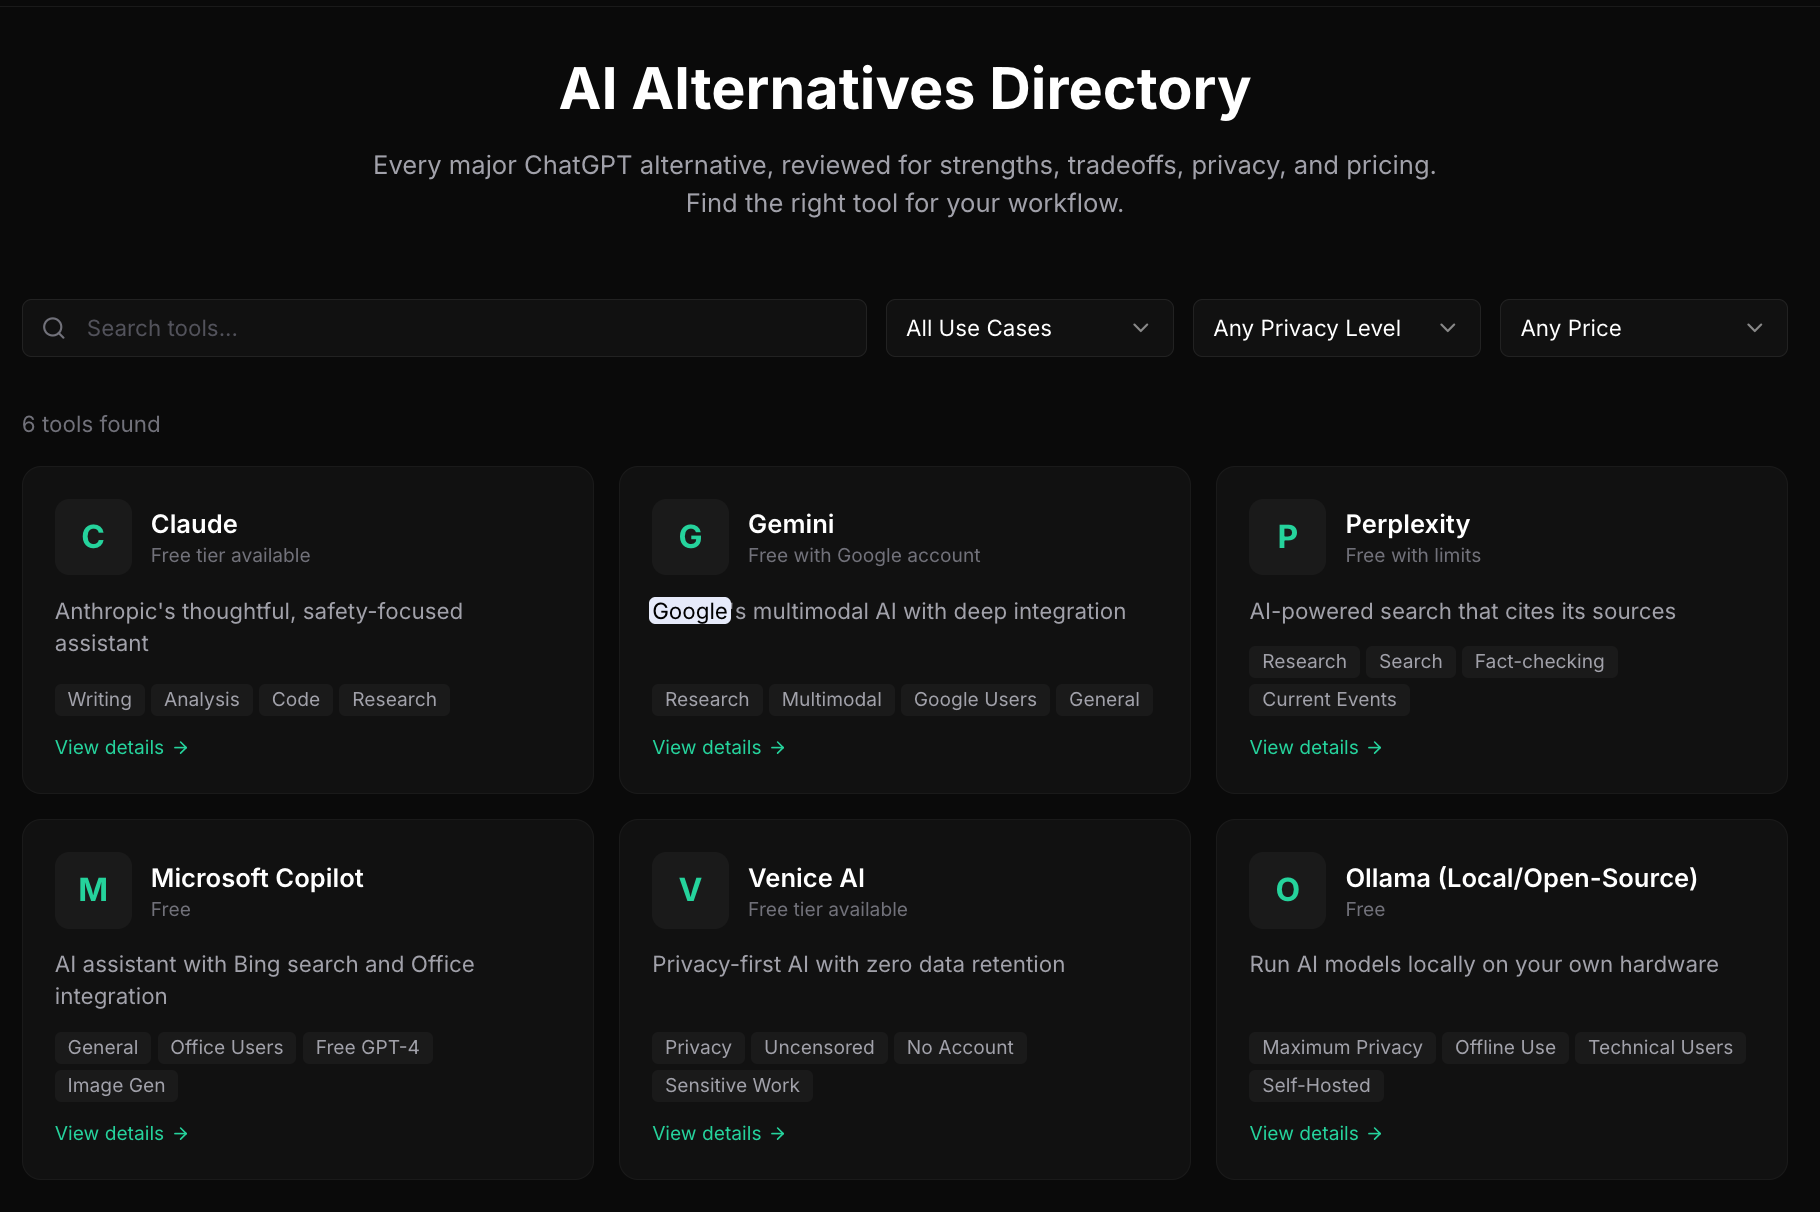Click the Perplexity card title
Image resolution: width=1820 pixels, height=1212 pixels.
[1407, 524]
